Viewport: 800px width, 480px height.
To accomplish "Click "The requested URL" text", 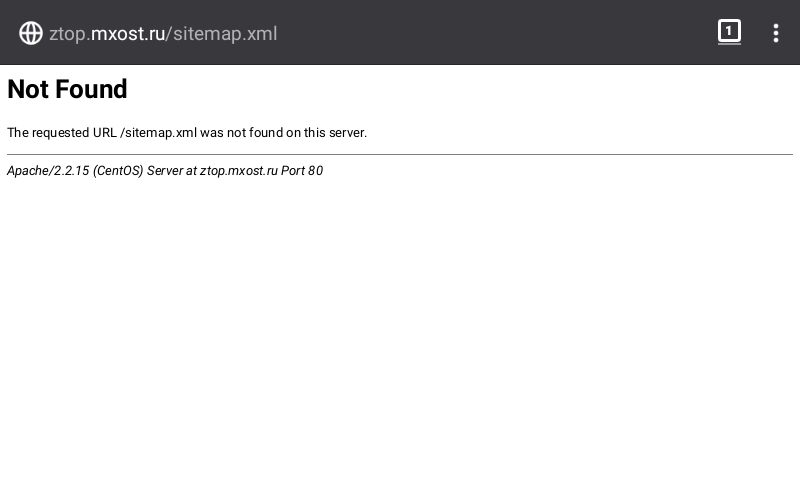I will (x=61, y=133).
